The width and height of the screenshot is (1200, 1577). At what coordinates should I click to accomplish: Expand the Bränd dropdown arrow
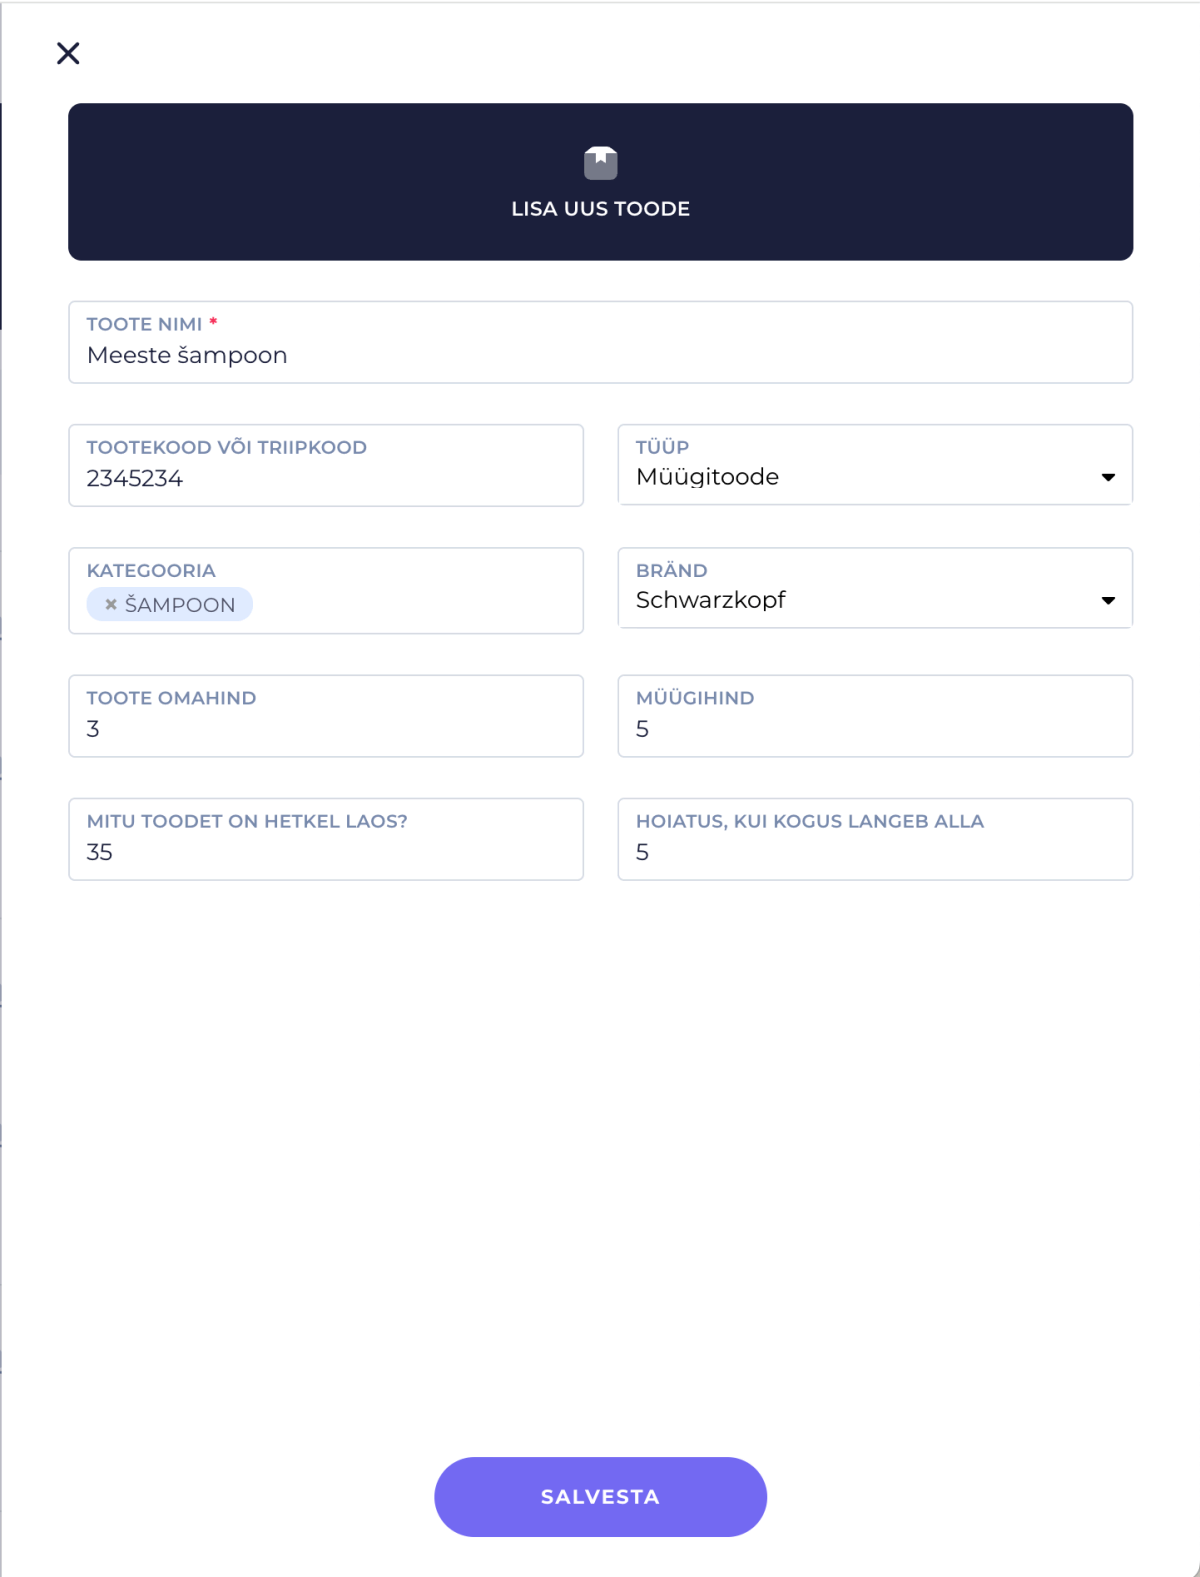[x=1107, y=600]
